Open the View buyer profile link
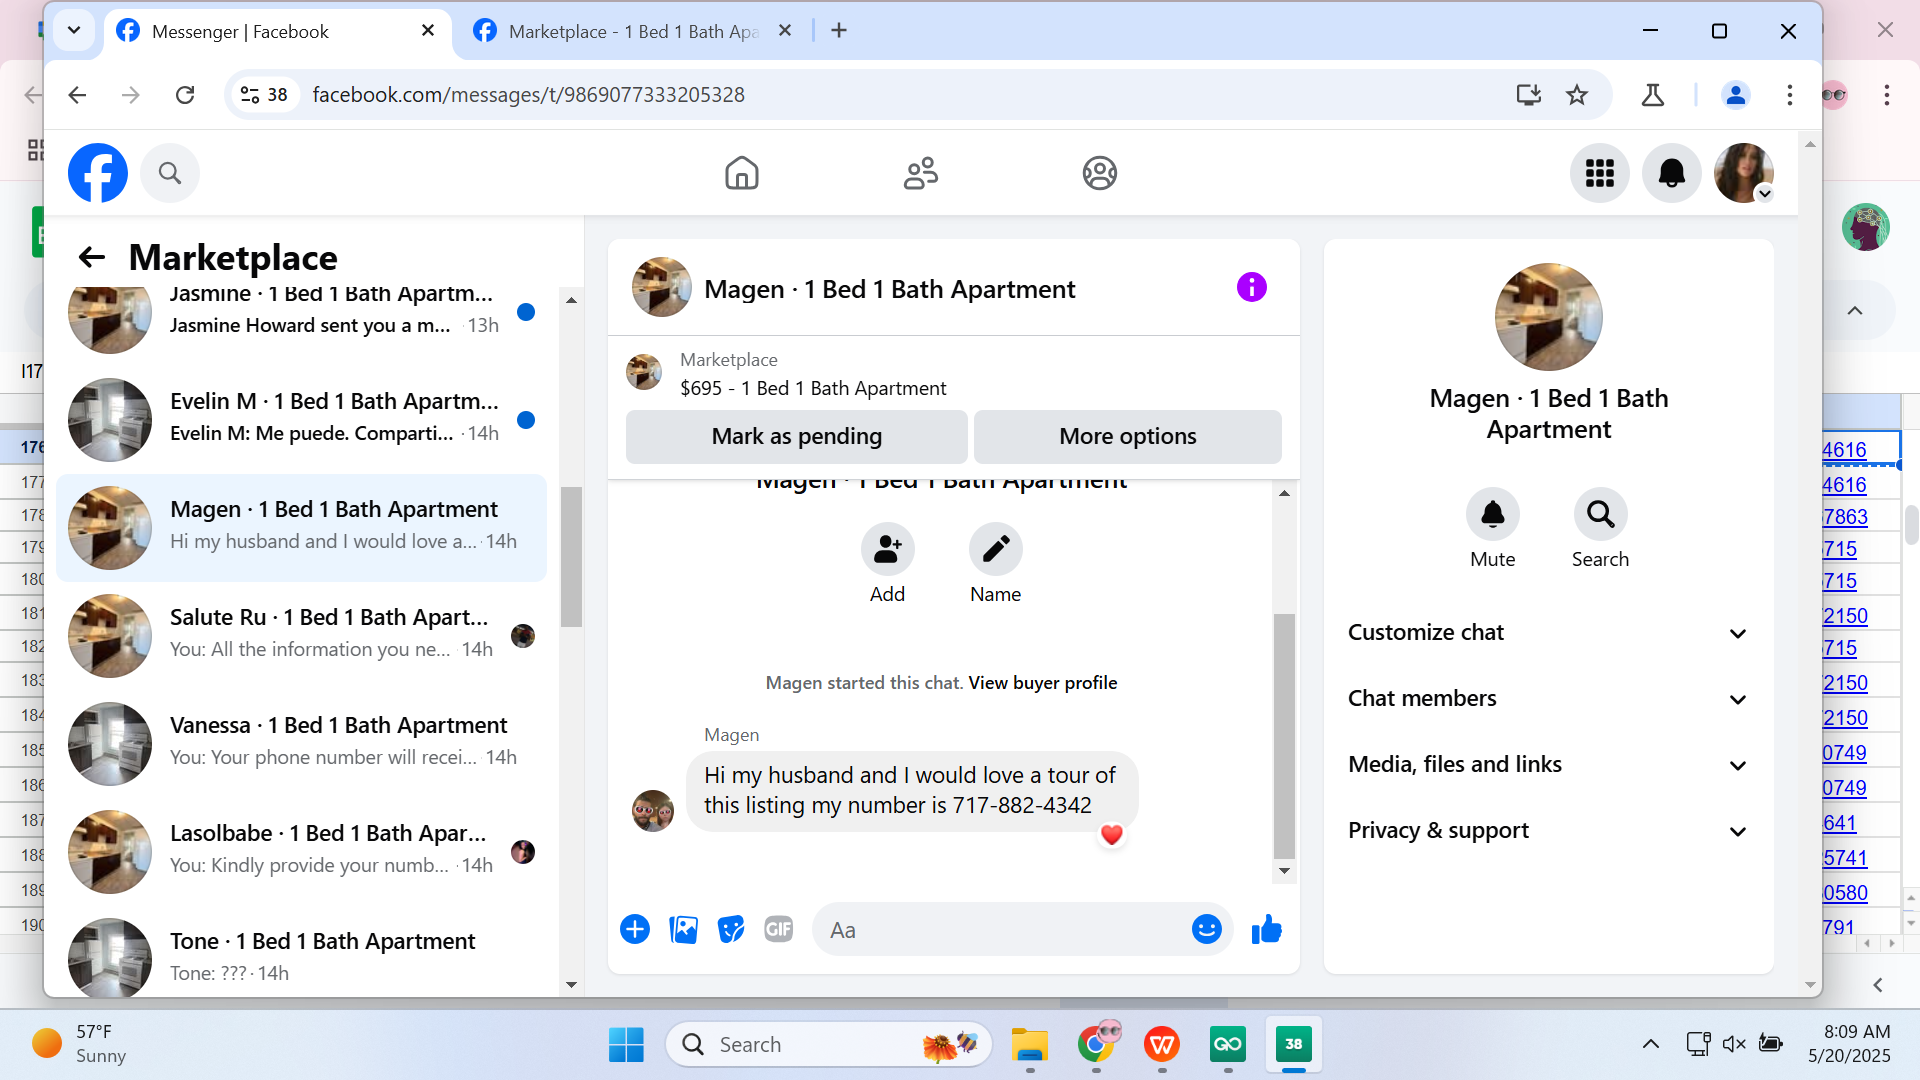Viewport: 1920px width, 1080px height. pos(1042,683)
